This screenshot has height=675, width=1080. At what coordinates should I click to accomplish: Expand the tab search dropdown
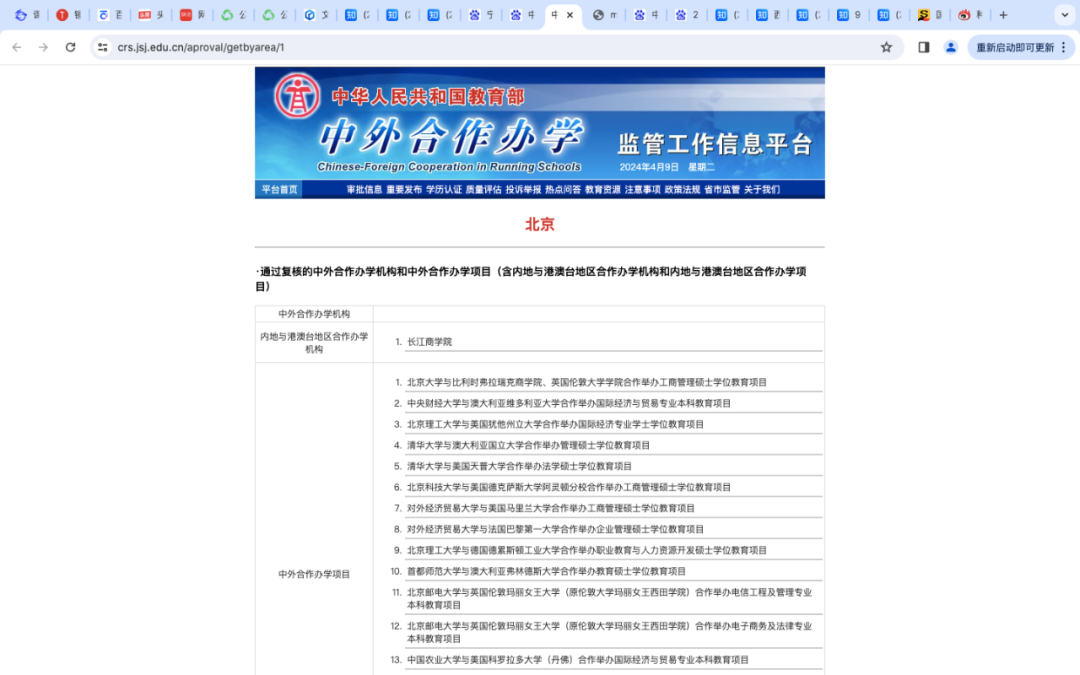tap(1065, 15)
